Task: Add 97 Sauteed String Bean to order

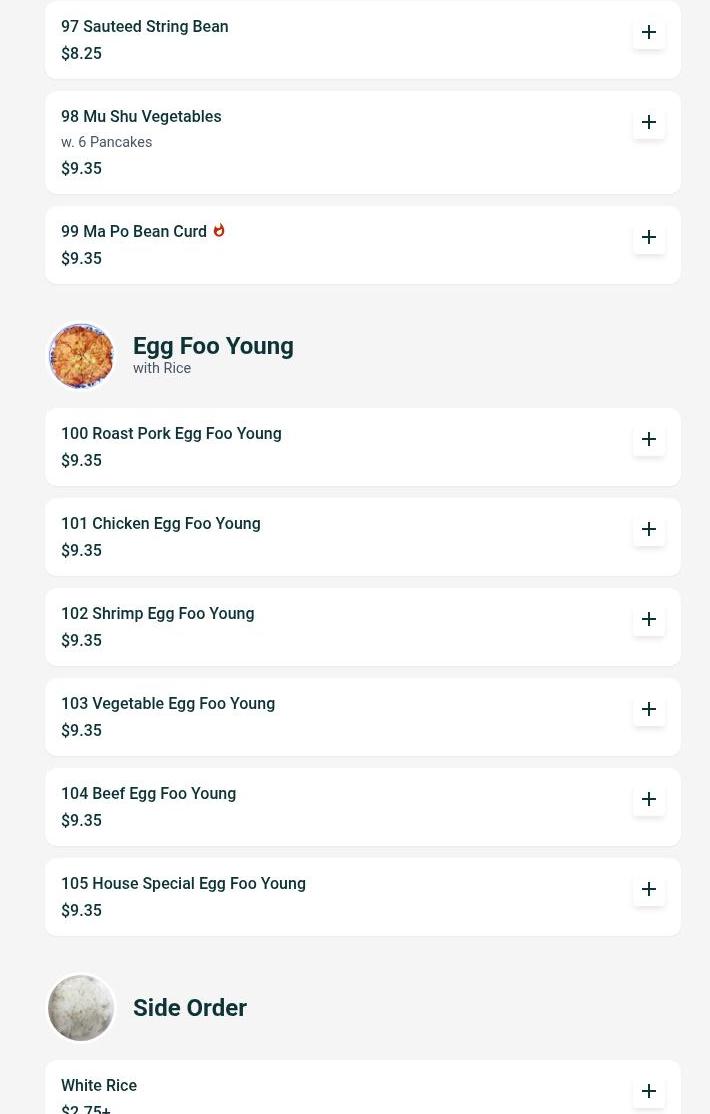Action: (x=649, y=32)
